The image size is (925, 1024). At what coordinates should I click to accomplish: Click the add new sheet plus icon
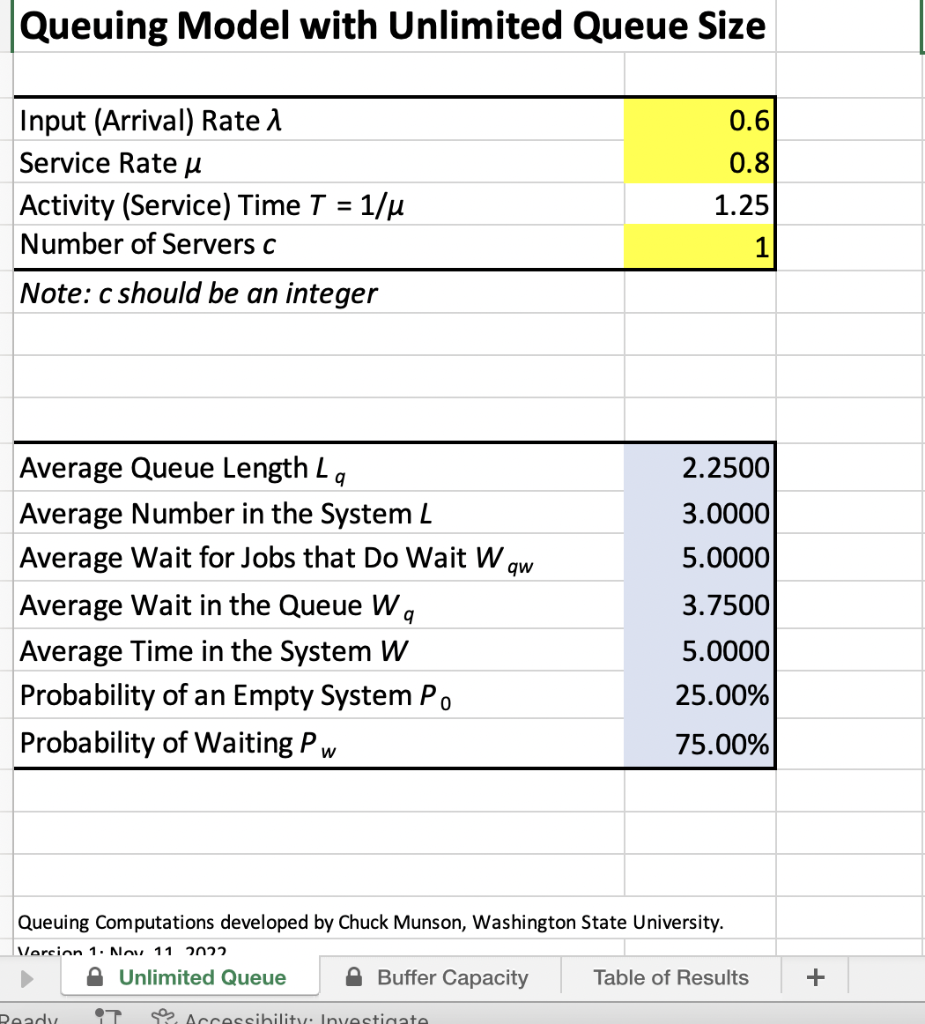click(x=814, y=976)
